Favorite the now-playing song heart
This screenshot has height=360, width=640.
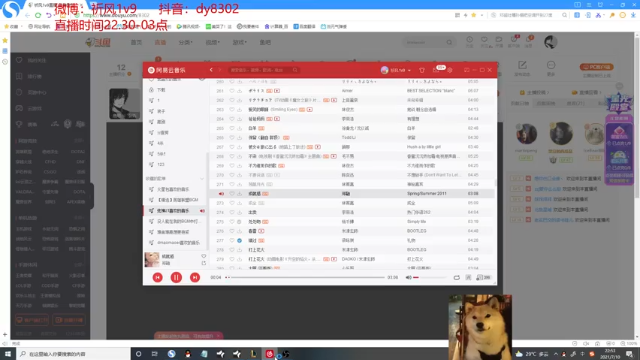[204, 256]
